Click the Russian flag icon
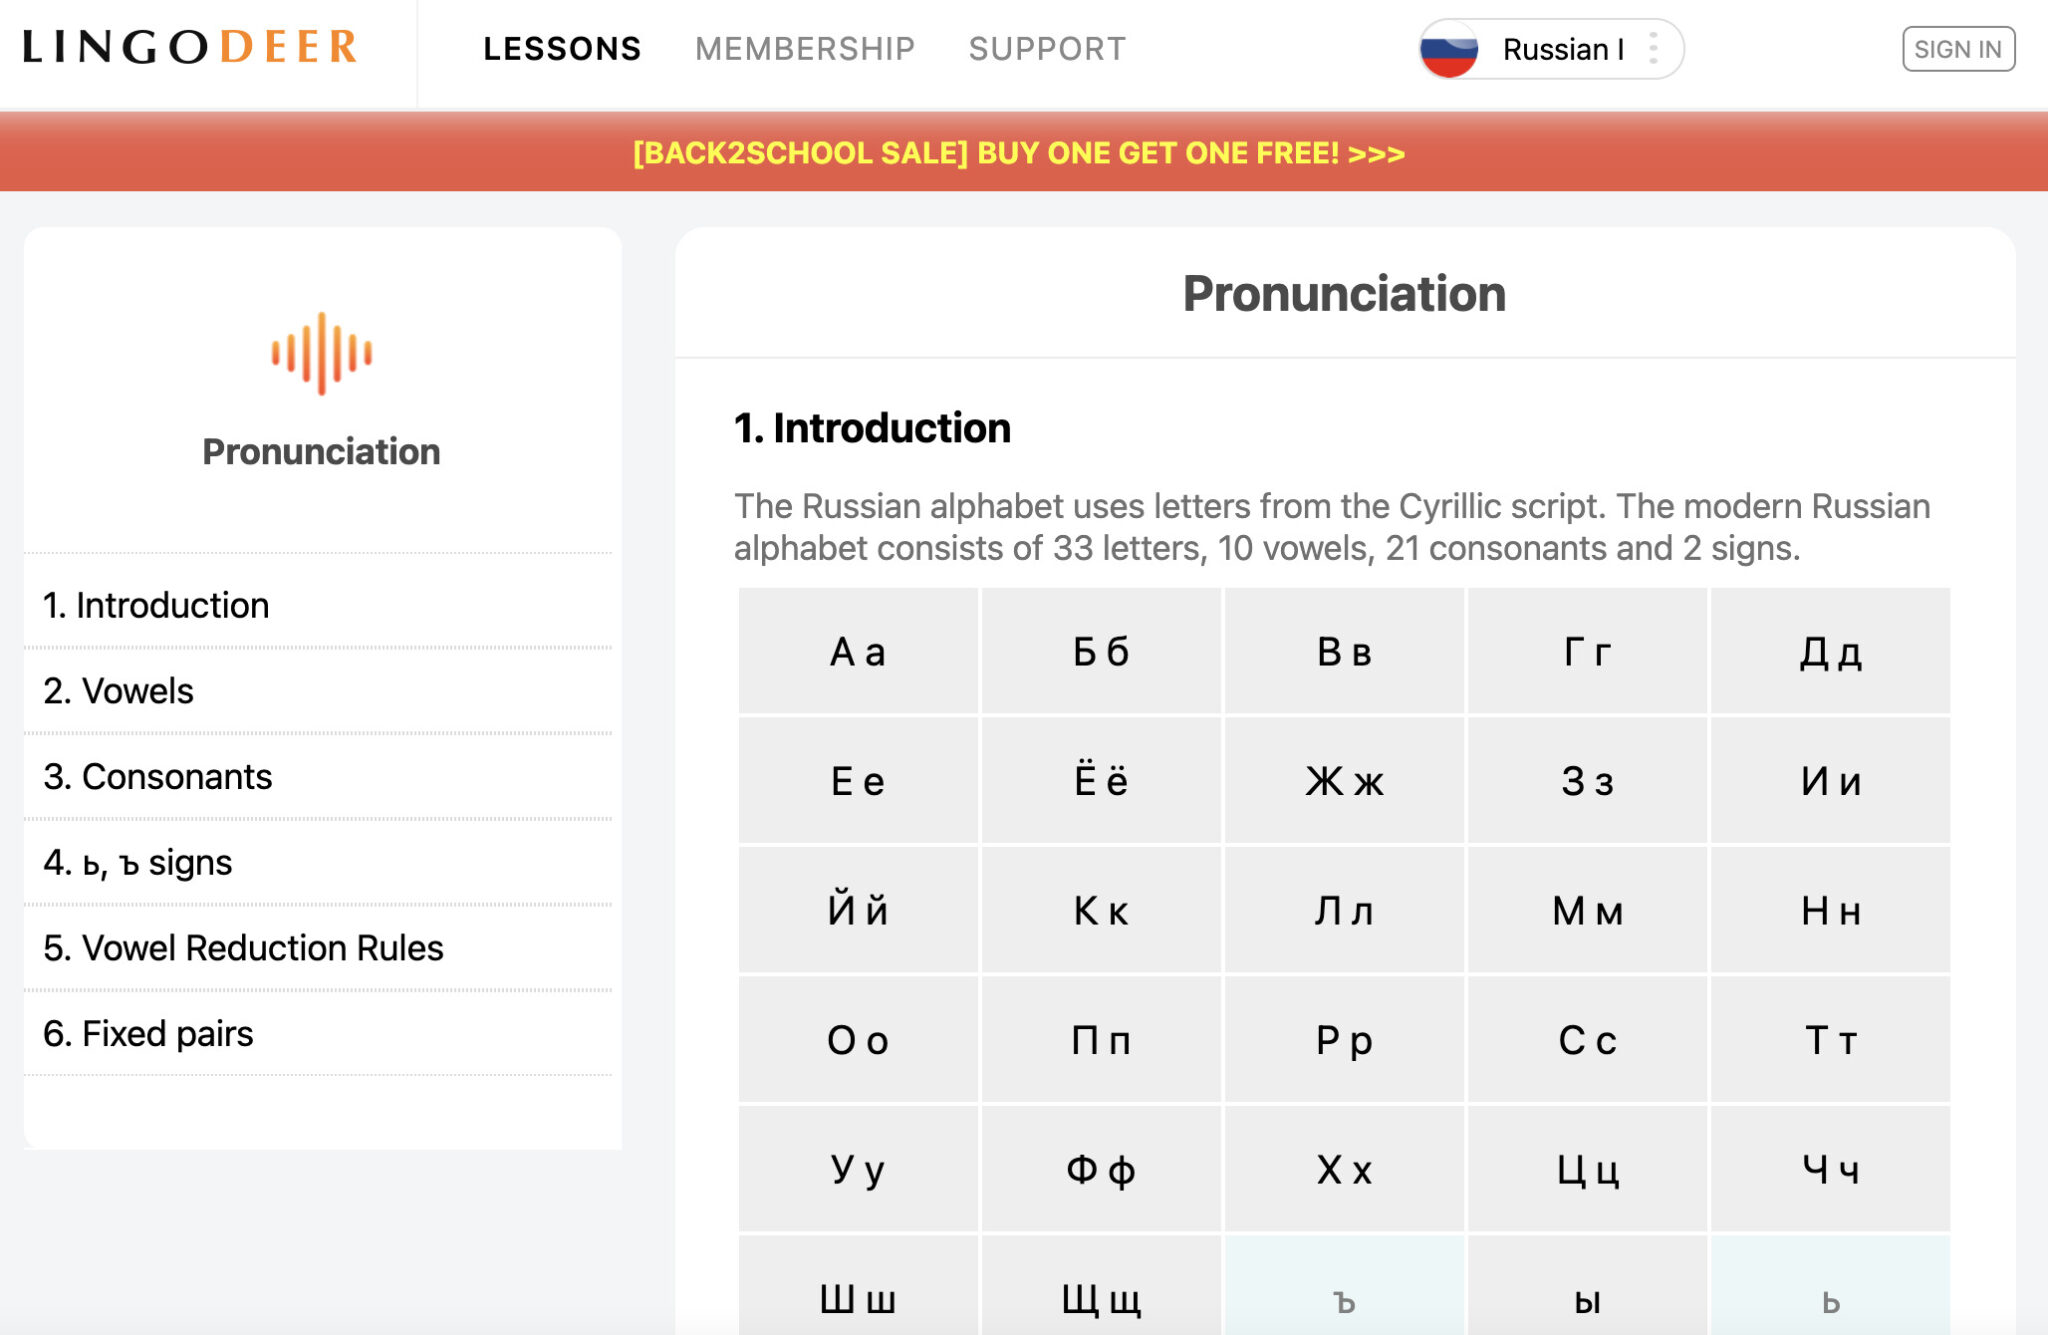The height and width of the screenshot is (1335, 2048). tap(1448, 49)
